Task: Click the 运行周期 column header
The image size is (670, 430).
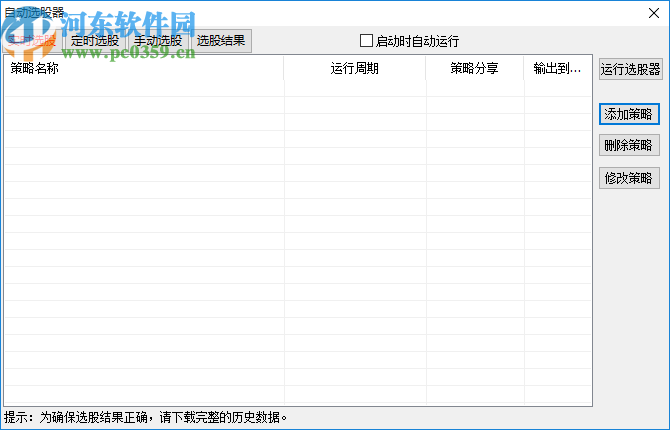Action: [x=355, y=68]
